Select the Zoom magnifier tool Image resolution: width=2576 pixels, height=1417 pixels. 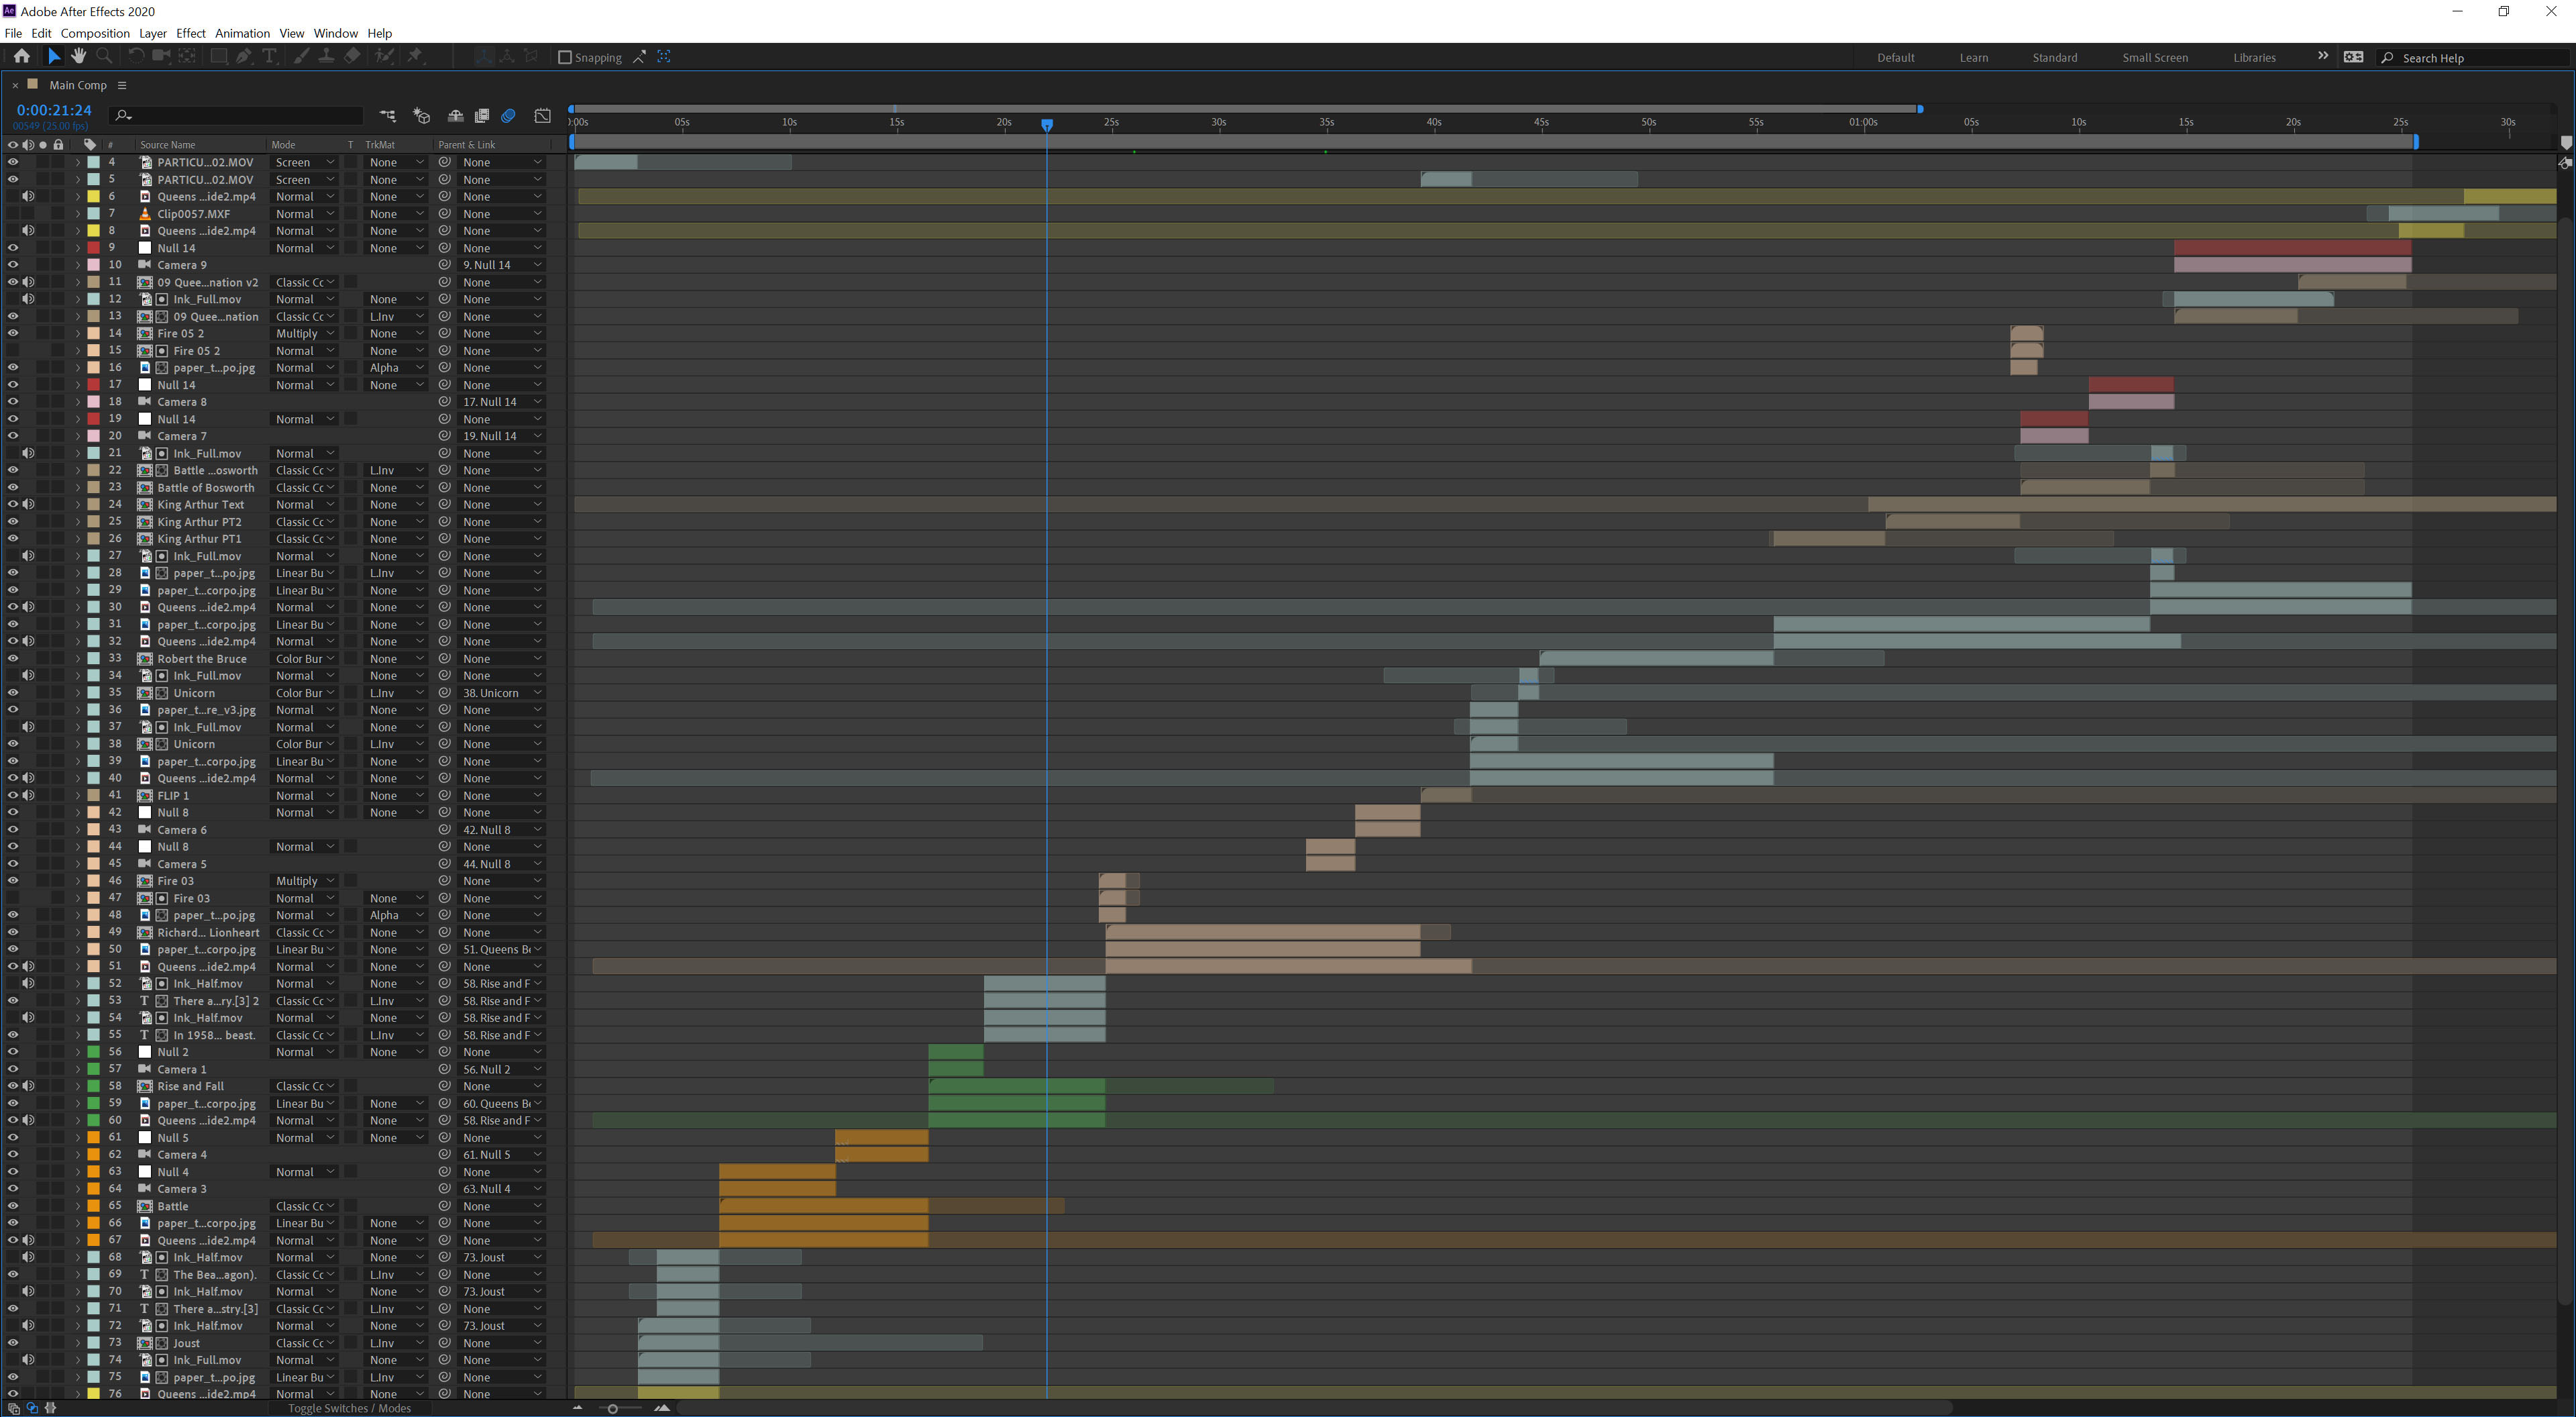[x=104, y=57]
